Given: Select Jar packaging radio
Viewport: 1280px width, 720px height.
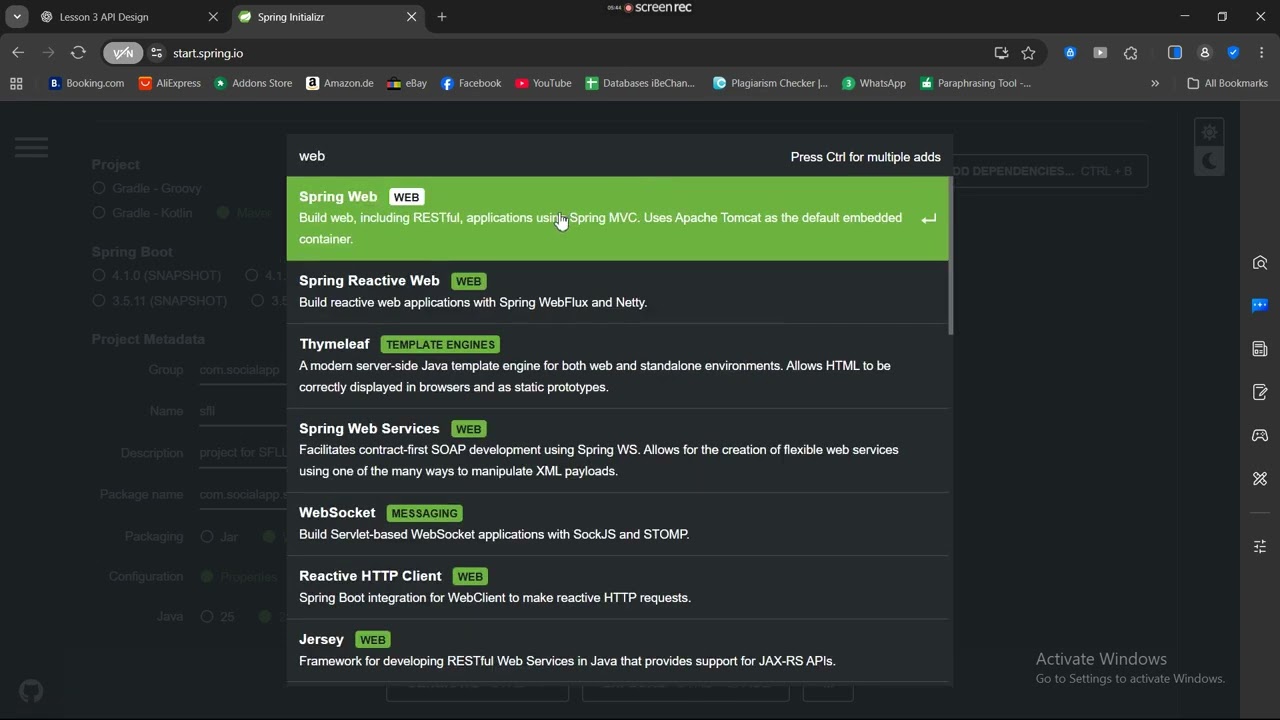Looking at the screenshot, I should coord(207,537).
